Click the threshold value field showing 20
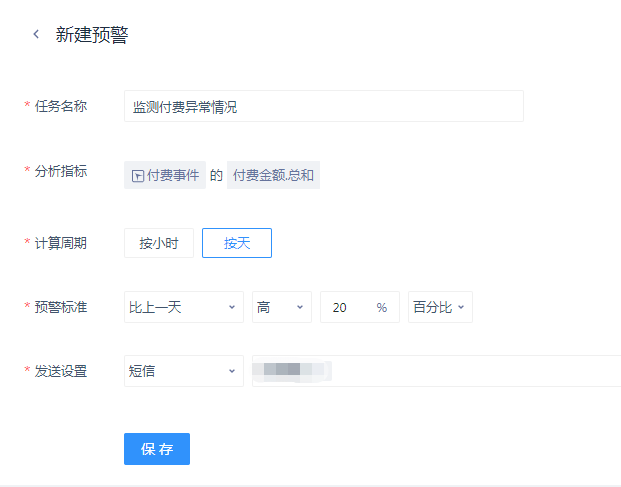This screenshot has height=487, width=621. click(x=345, y=308)
